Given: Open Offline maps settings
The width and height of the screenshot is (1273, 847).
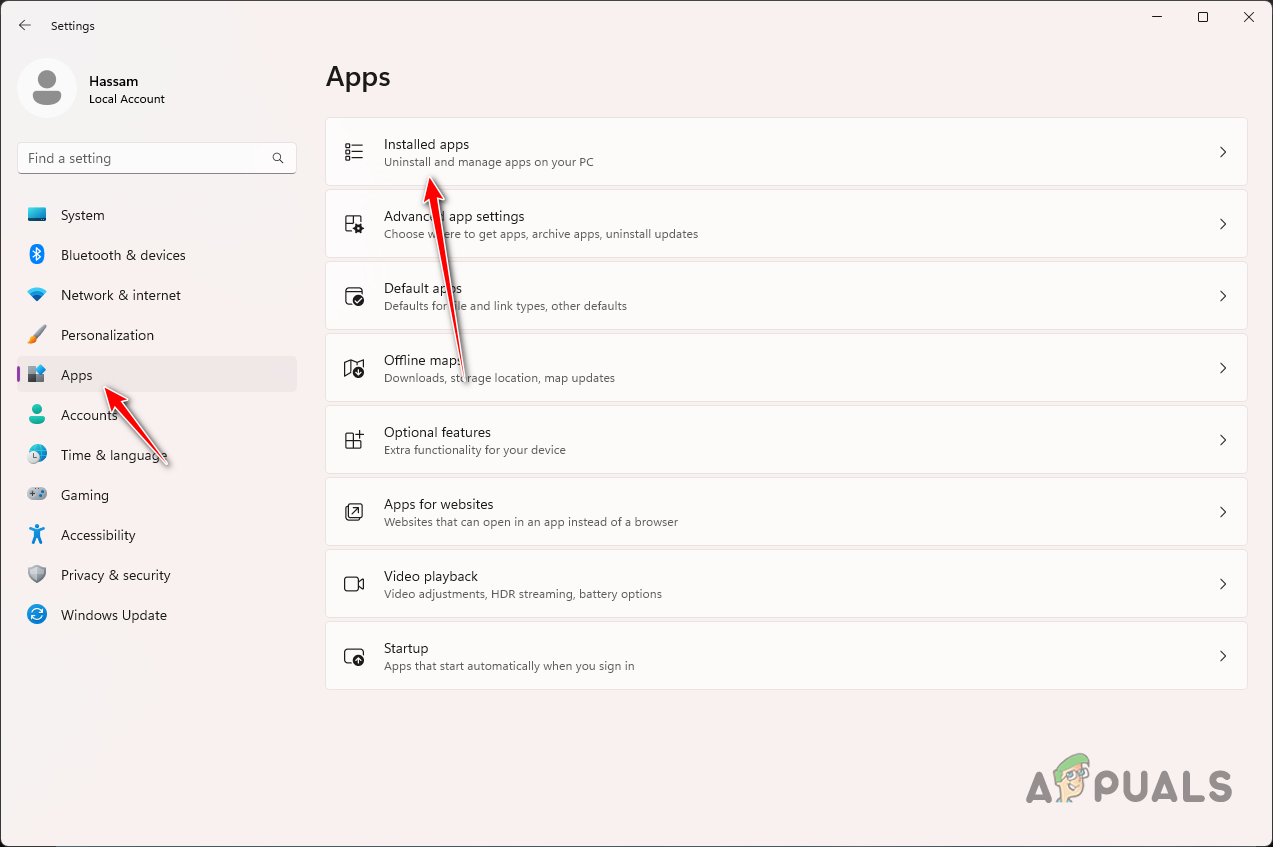Looking at the screenshot, I should (x=424, y=360).
